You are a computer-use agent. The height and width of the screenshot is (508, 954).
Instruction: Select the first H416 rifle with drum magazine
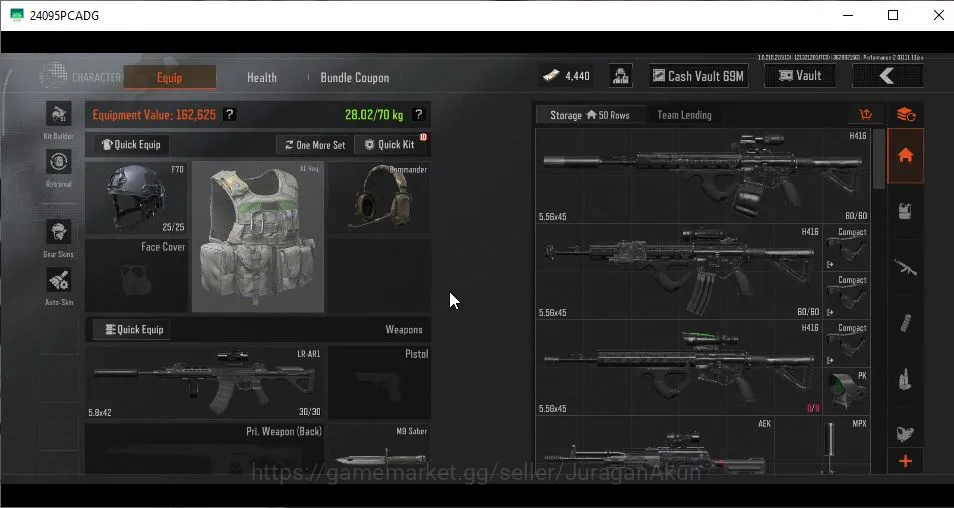click(x=703, y=176)
